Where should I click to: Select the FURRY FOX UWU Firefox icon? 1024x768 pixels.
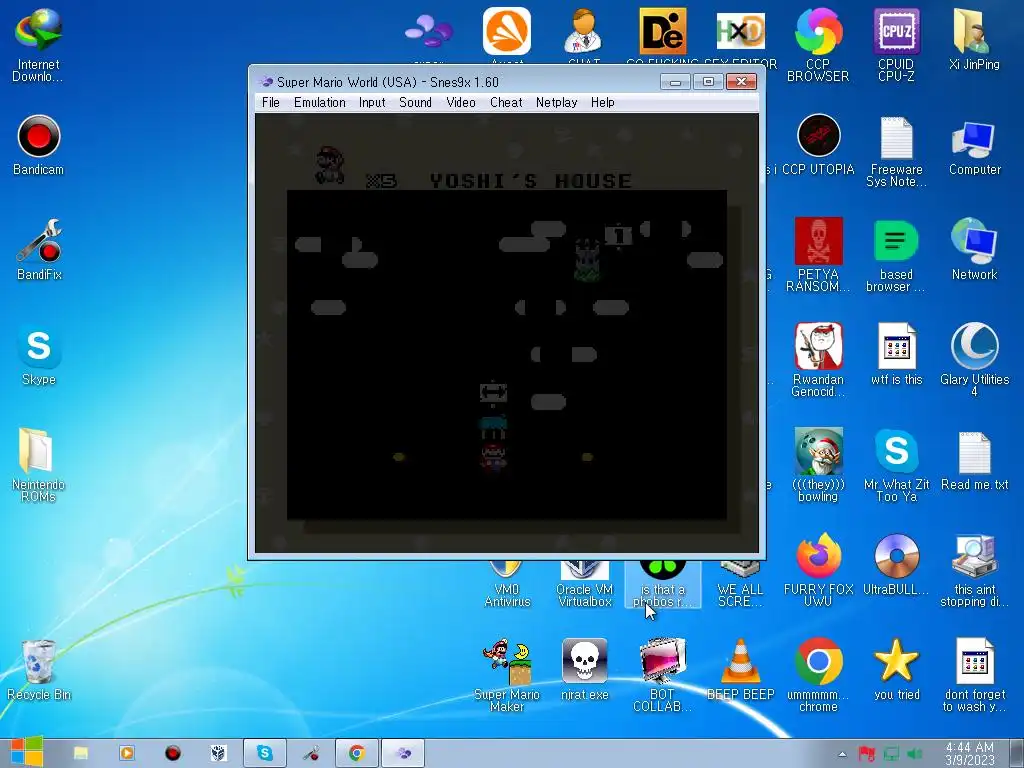[818, 569]
